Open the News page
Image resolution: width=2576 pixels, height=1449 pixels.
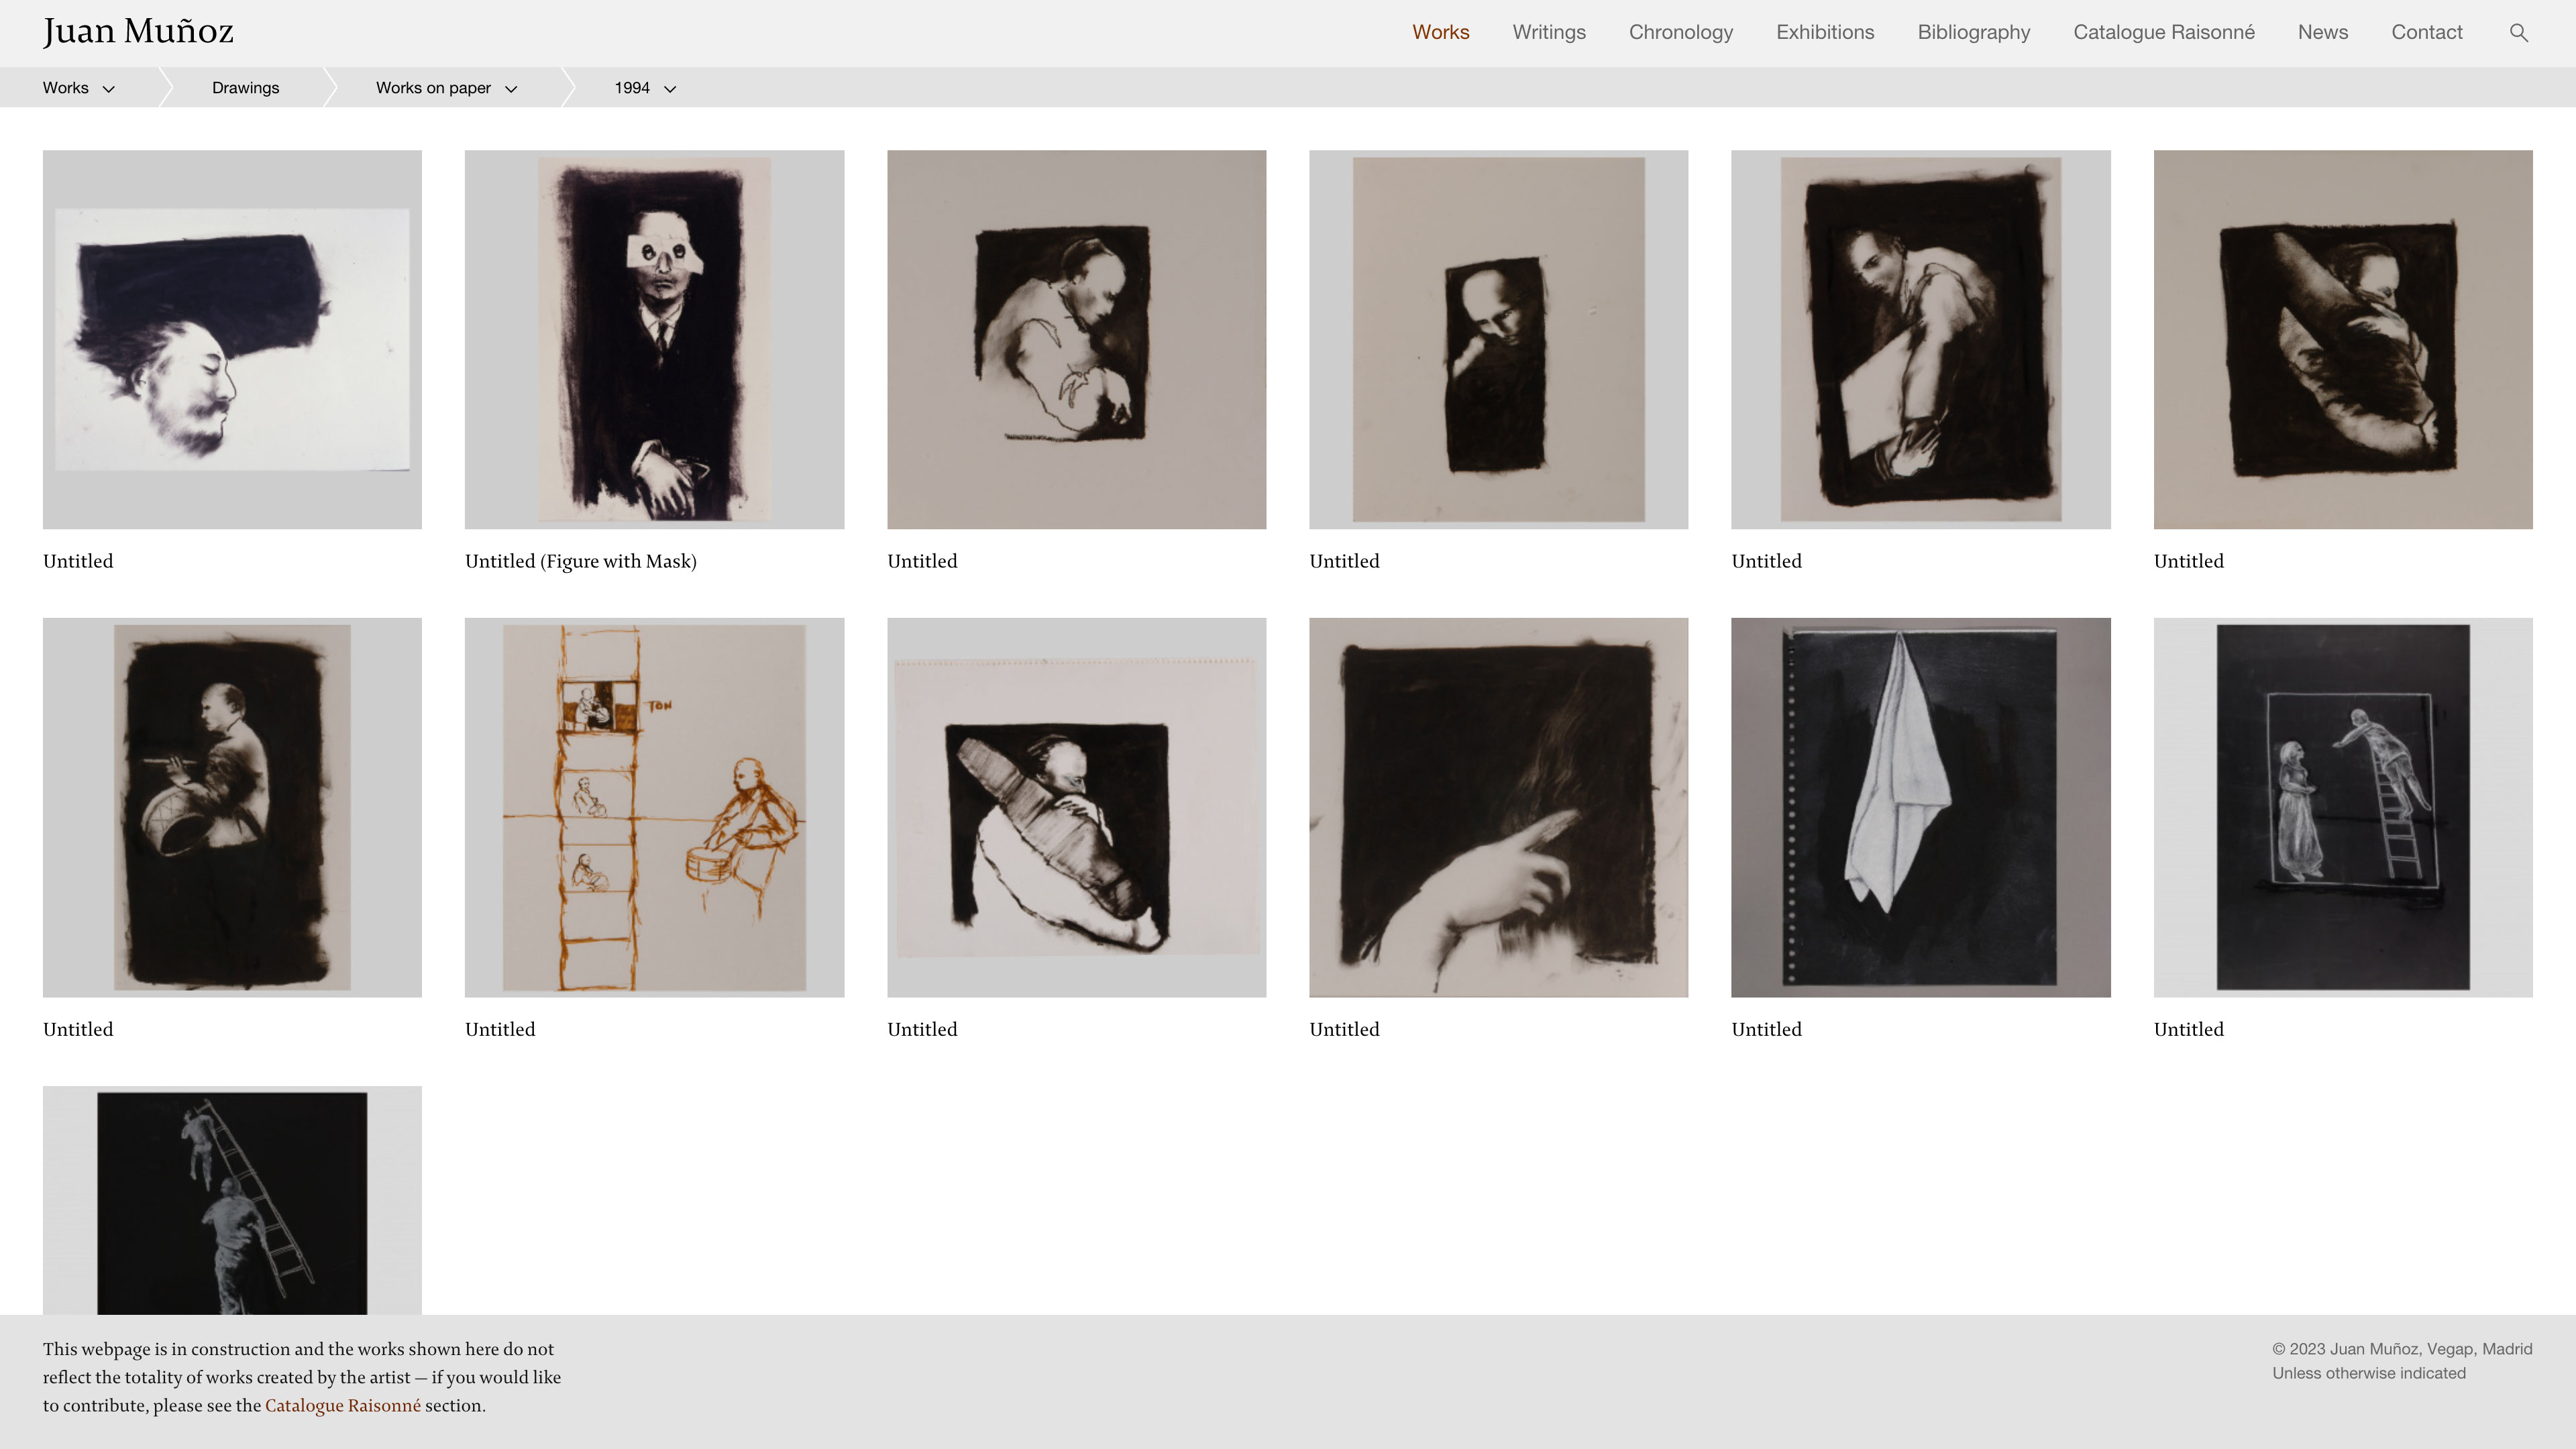pyautogui.click(x=2322, y=32)
